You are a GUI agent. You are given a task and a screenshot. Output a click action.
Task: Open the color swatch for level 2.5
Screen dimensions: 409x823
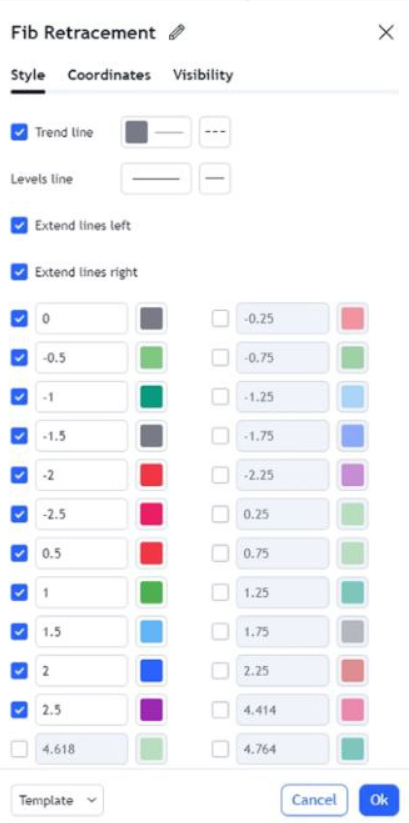click(x=152, y=710)
